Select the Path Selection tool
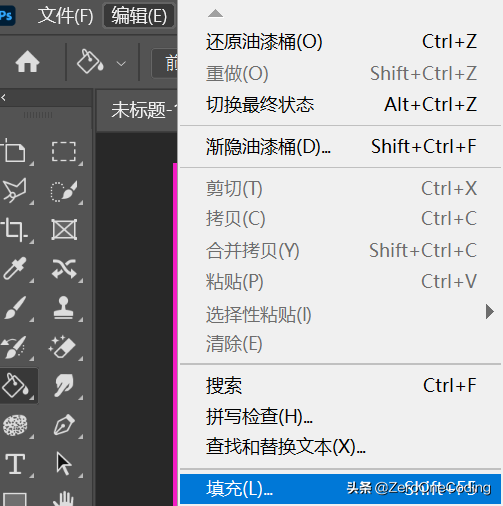The image size is (503, 506). click(x=63, y=463)
